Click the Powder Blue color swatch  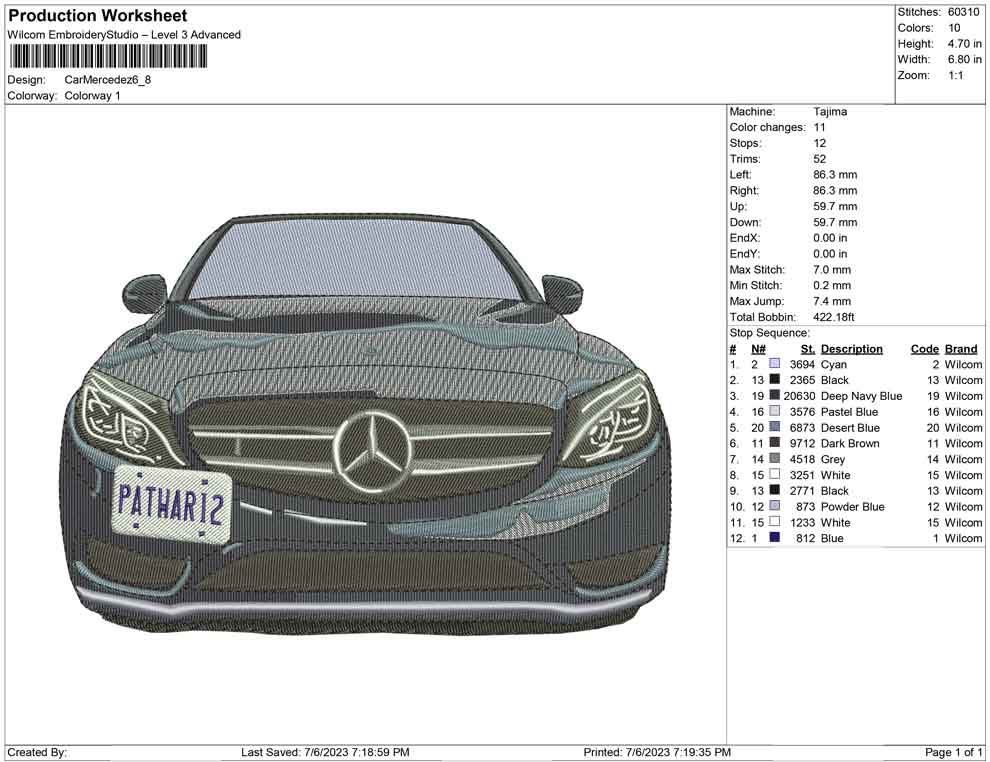click(x=774, y=506)
